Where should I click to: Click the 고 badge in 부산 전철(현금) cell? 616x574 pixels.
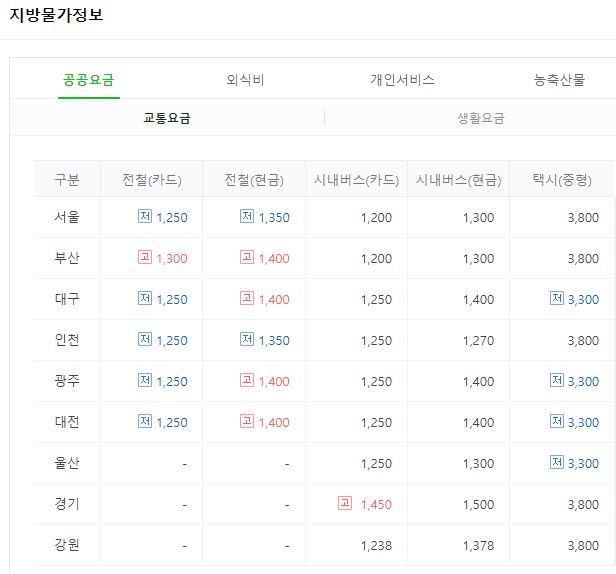(x=247, y=257)
